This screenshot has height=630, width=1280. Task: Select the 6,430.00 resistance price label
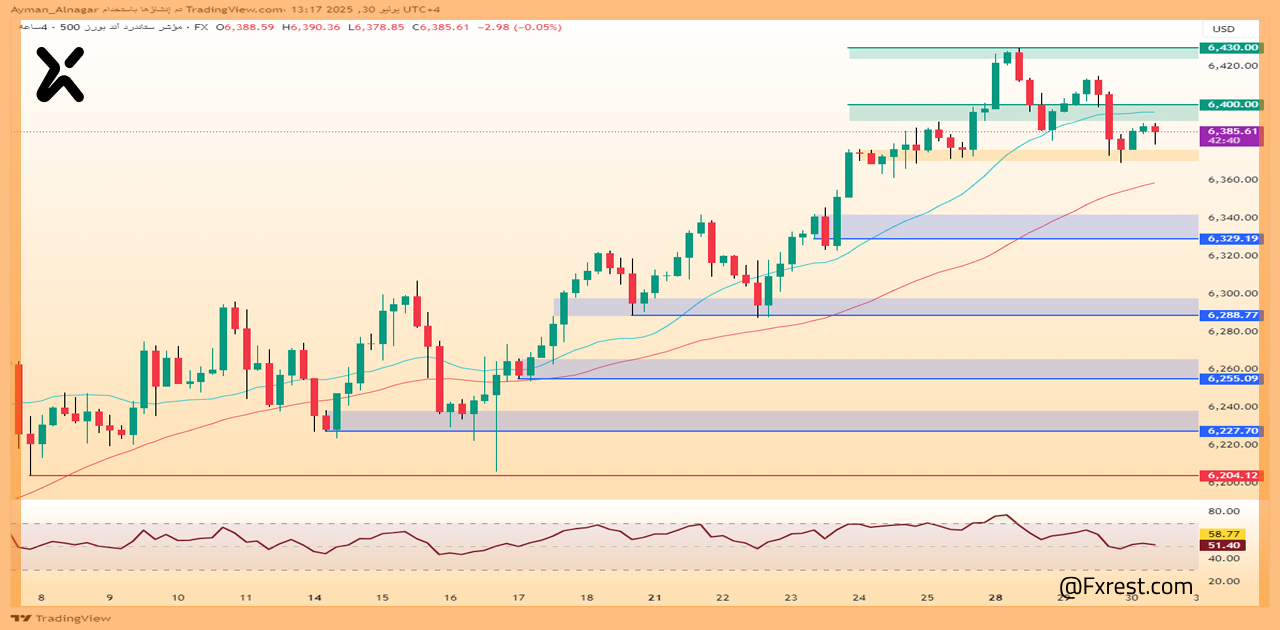1231,47
